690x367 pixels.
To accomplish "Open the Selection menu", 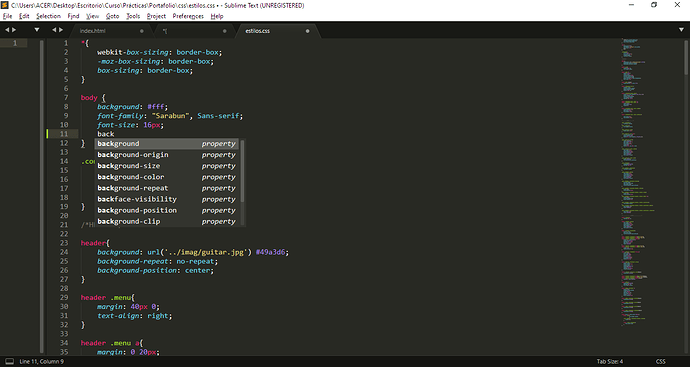I will pyautogui.click(x=48, y=16).
